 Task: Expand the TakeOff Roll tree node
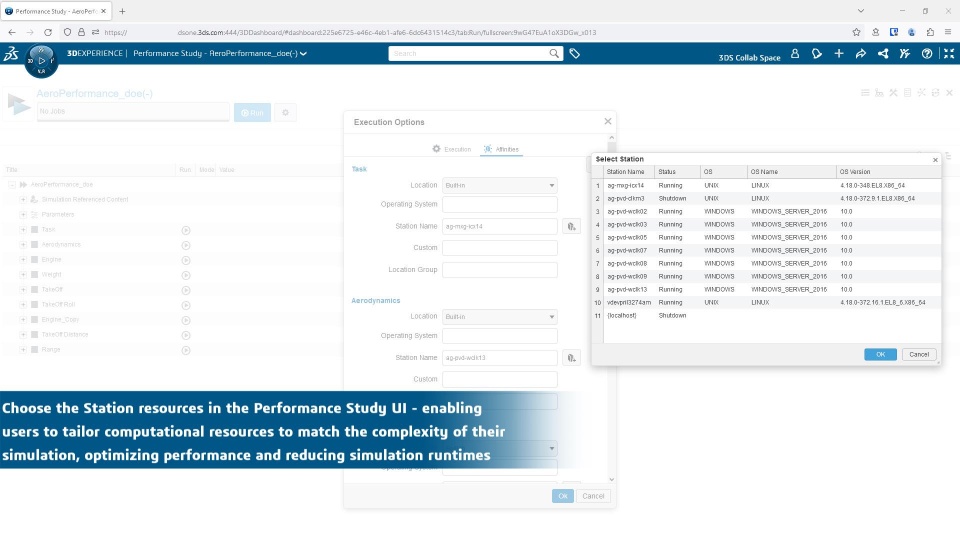(x=23, y=304)
